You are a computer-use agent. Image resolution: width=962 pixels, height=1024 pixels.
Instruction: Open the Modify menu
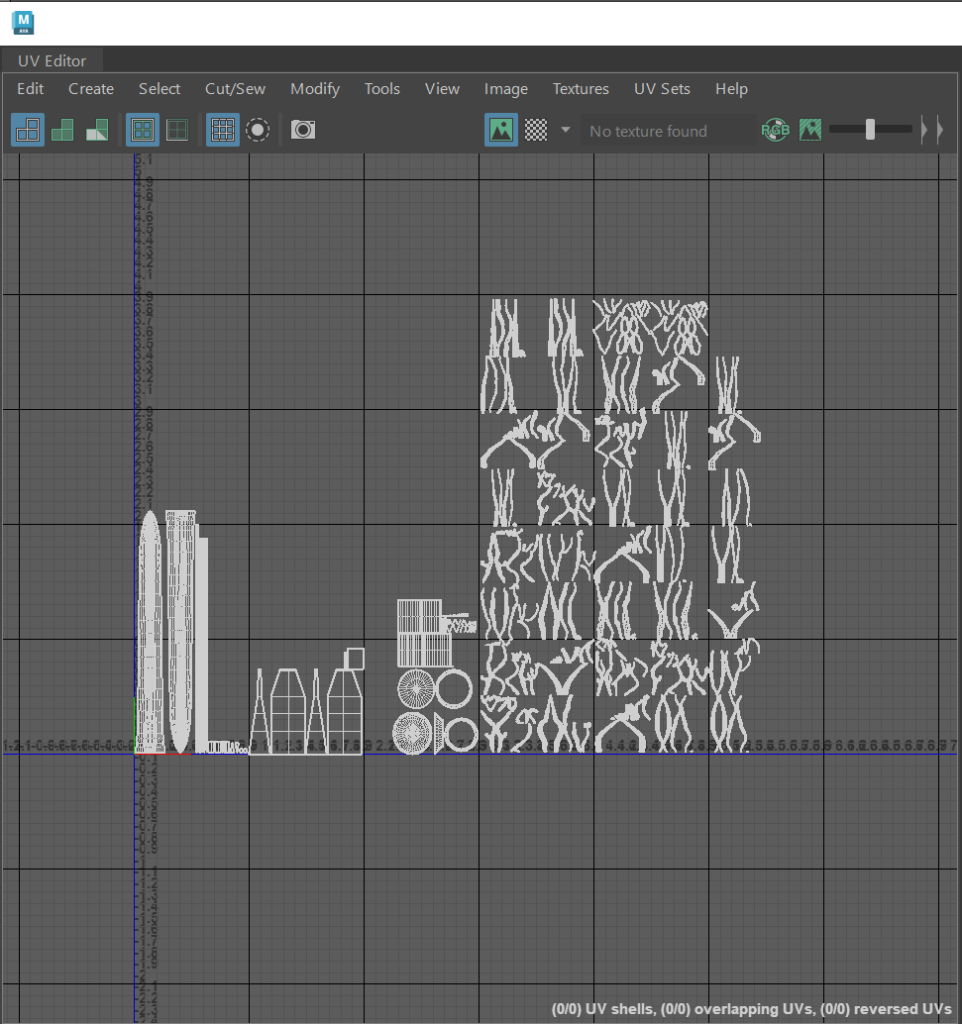point(315,89)
